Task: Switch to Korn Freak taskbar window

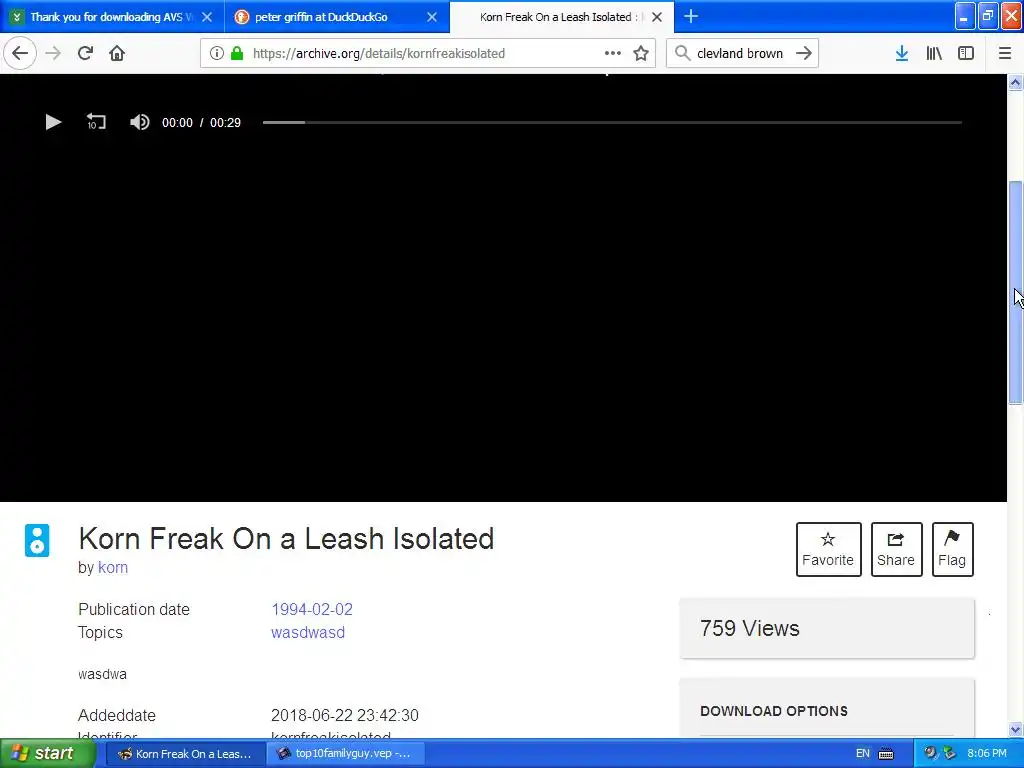Action: (x=184, y=754)
